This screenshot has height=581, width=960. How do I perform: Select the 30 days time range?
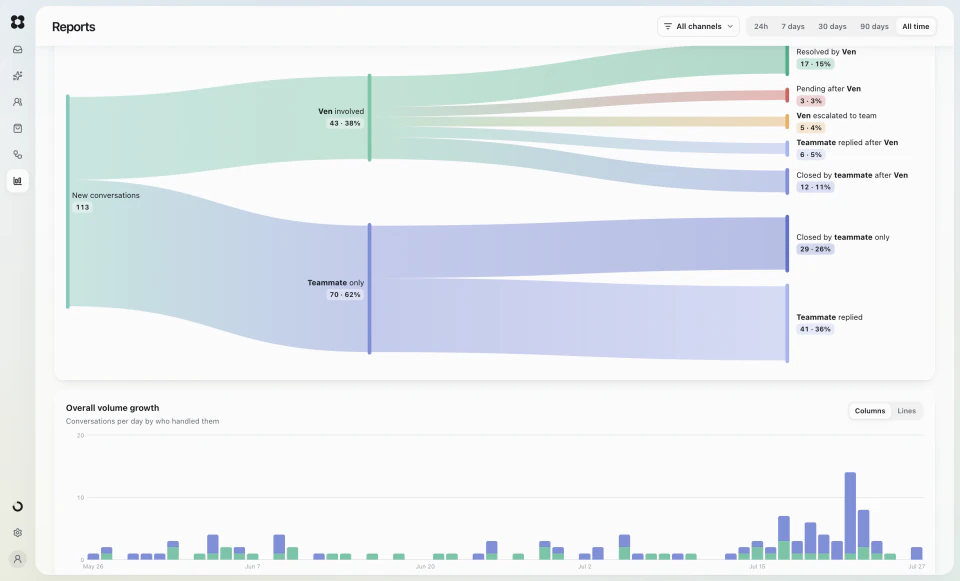(832, 26)
